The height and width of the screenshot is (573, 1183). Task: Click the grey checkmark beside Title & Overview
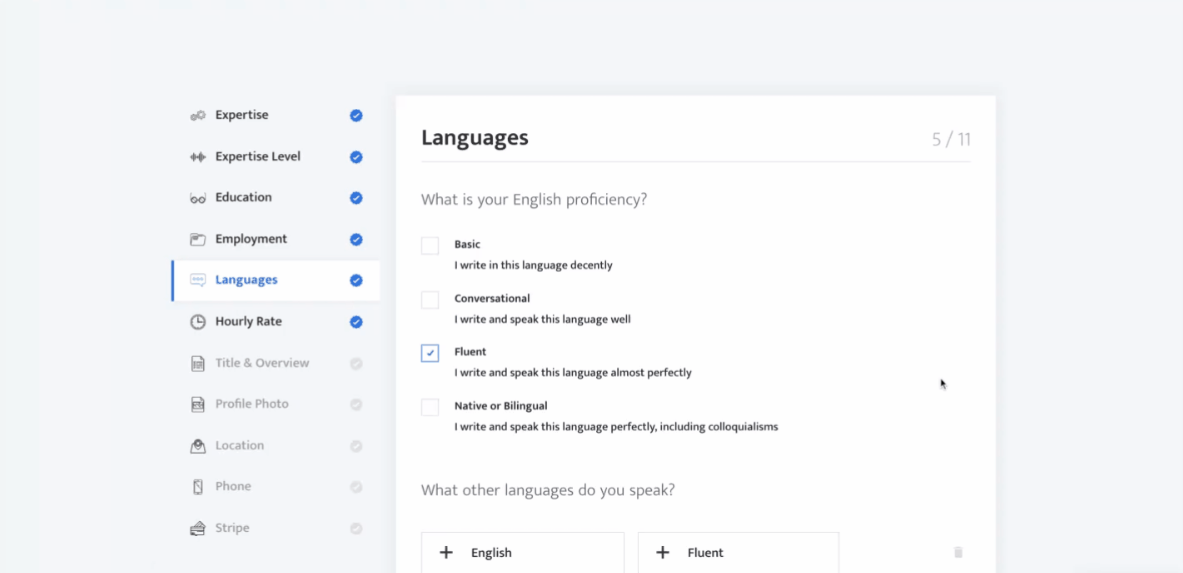[356, 363]
